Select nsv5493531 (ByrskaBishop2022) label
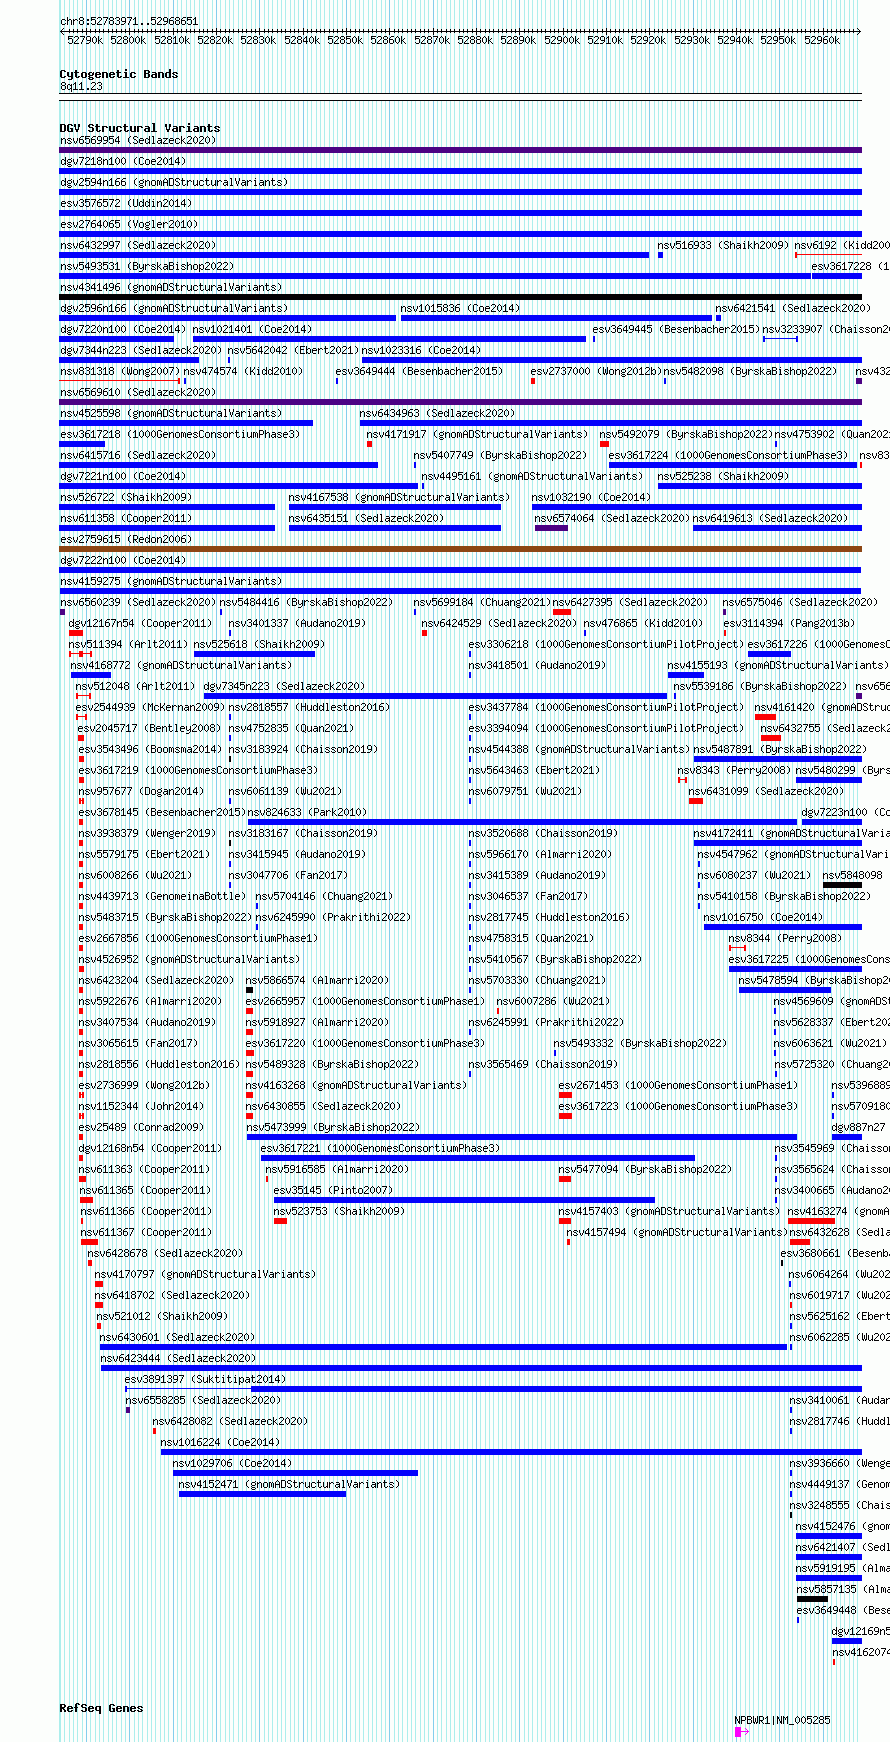The image size is (890, 1742). tap(147, 266)
